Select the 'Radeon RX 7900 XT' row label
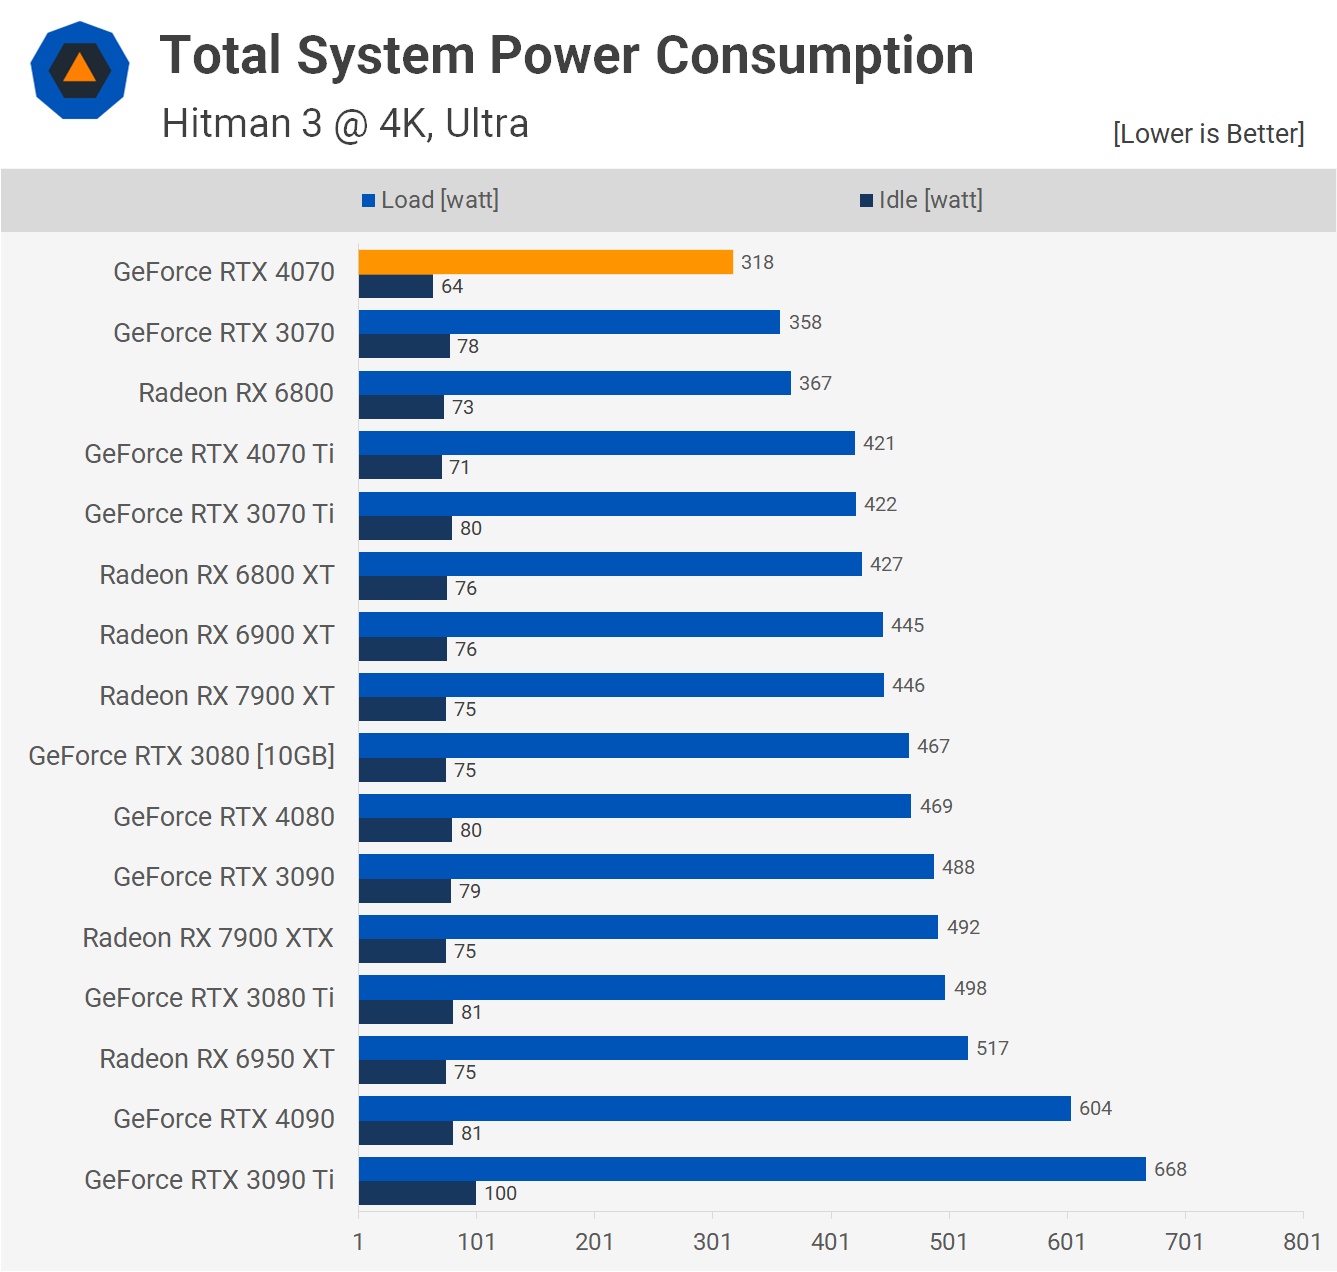 click(x=217, y=696)
